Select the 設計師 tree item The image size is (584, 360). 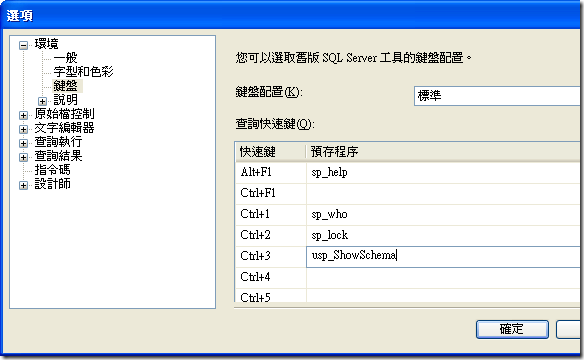coord(53,184)
